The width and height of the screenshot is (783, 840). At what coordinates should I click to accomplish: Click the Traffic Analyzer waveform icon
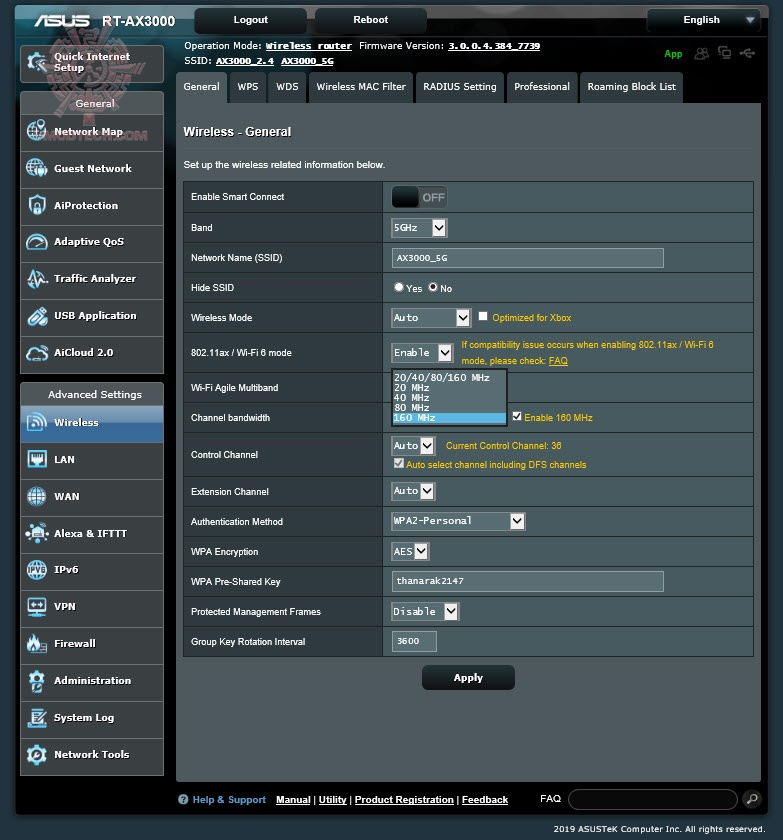tap(37, 279)
